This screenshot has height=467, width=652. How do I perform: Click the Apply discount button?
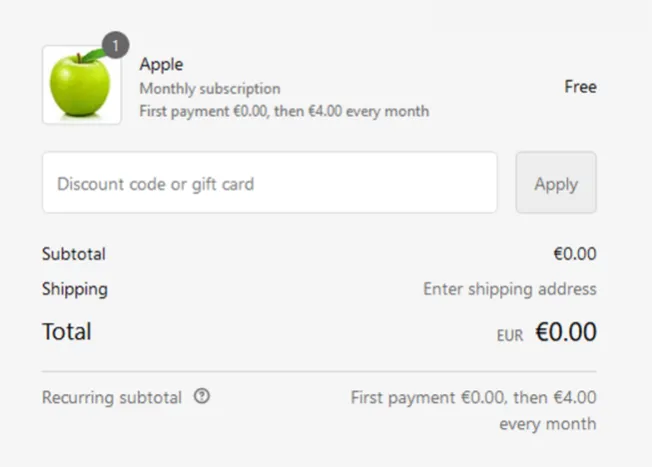(556, 183)
